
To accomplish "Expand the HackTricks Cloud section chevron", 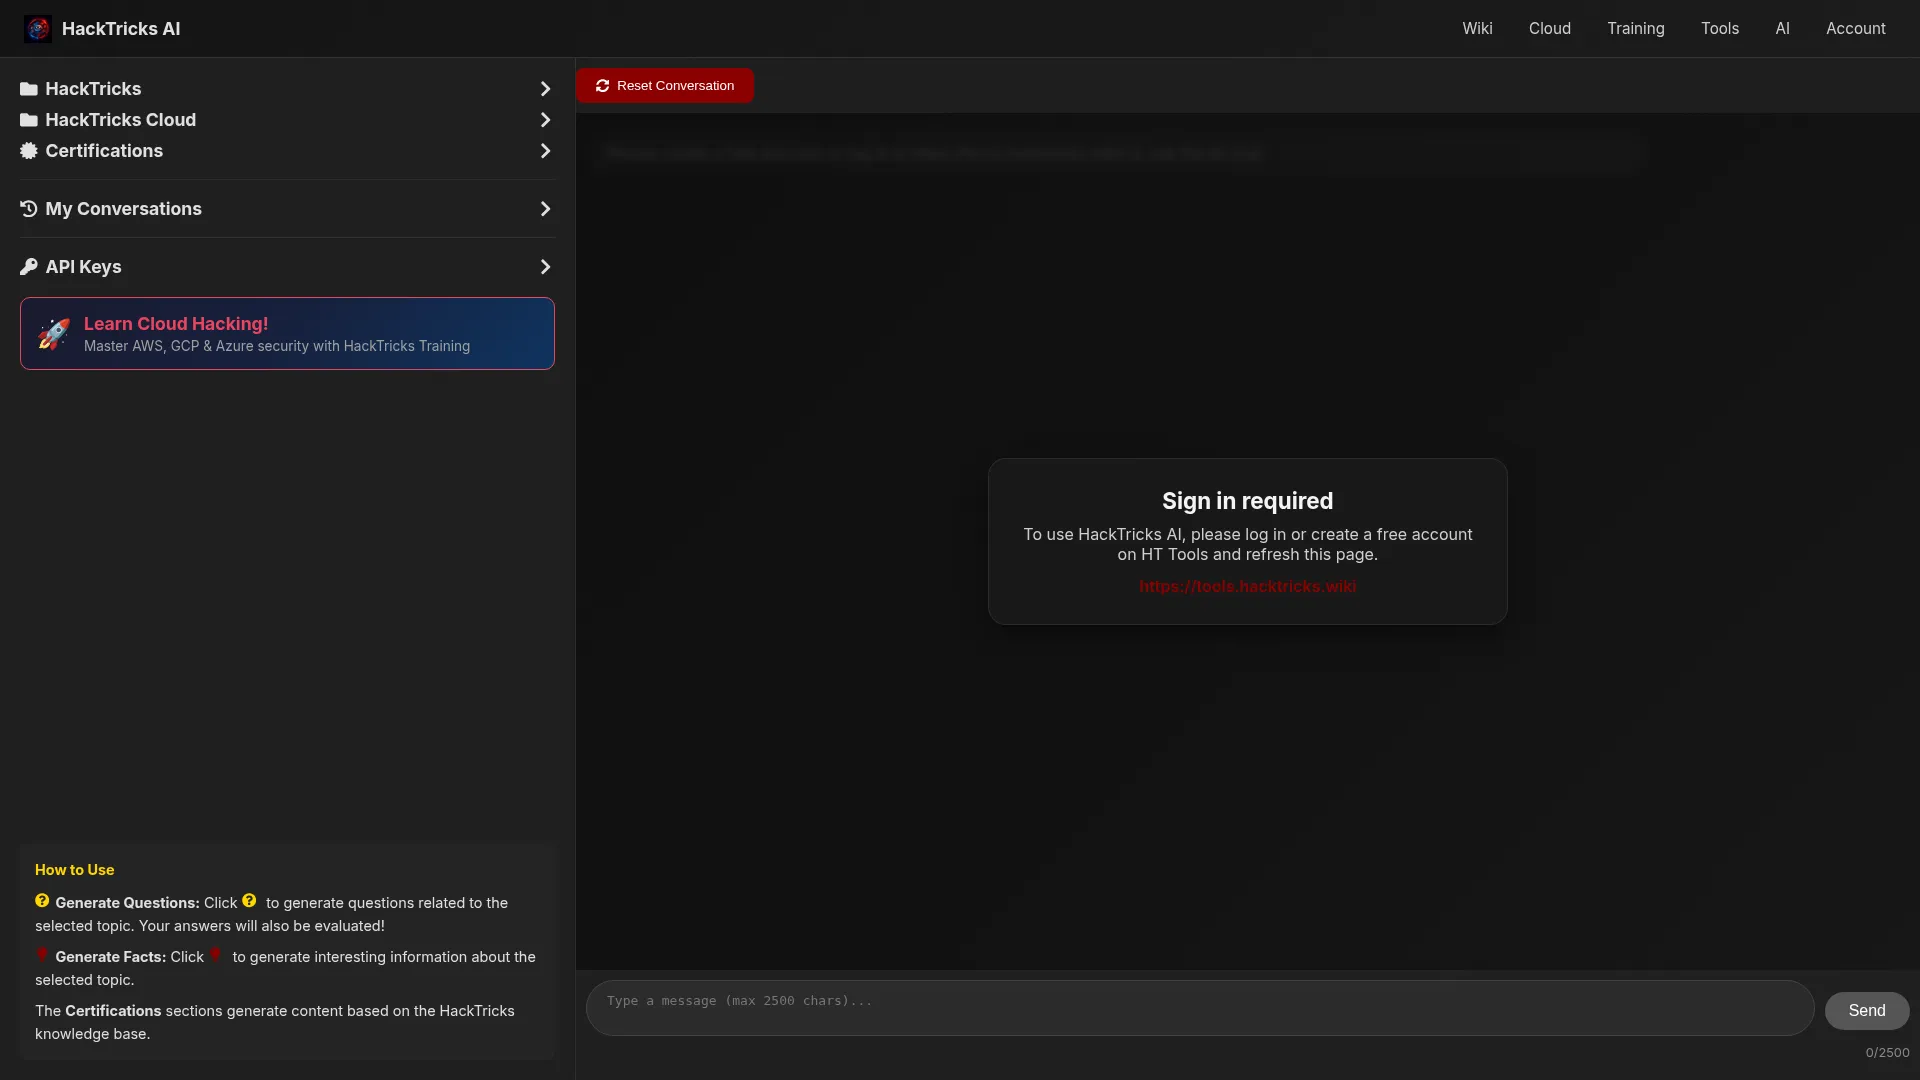I will tap(545, 120).
